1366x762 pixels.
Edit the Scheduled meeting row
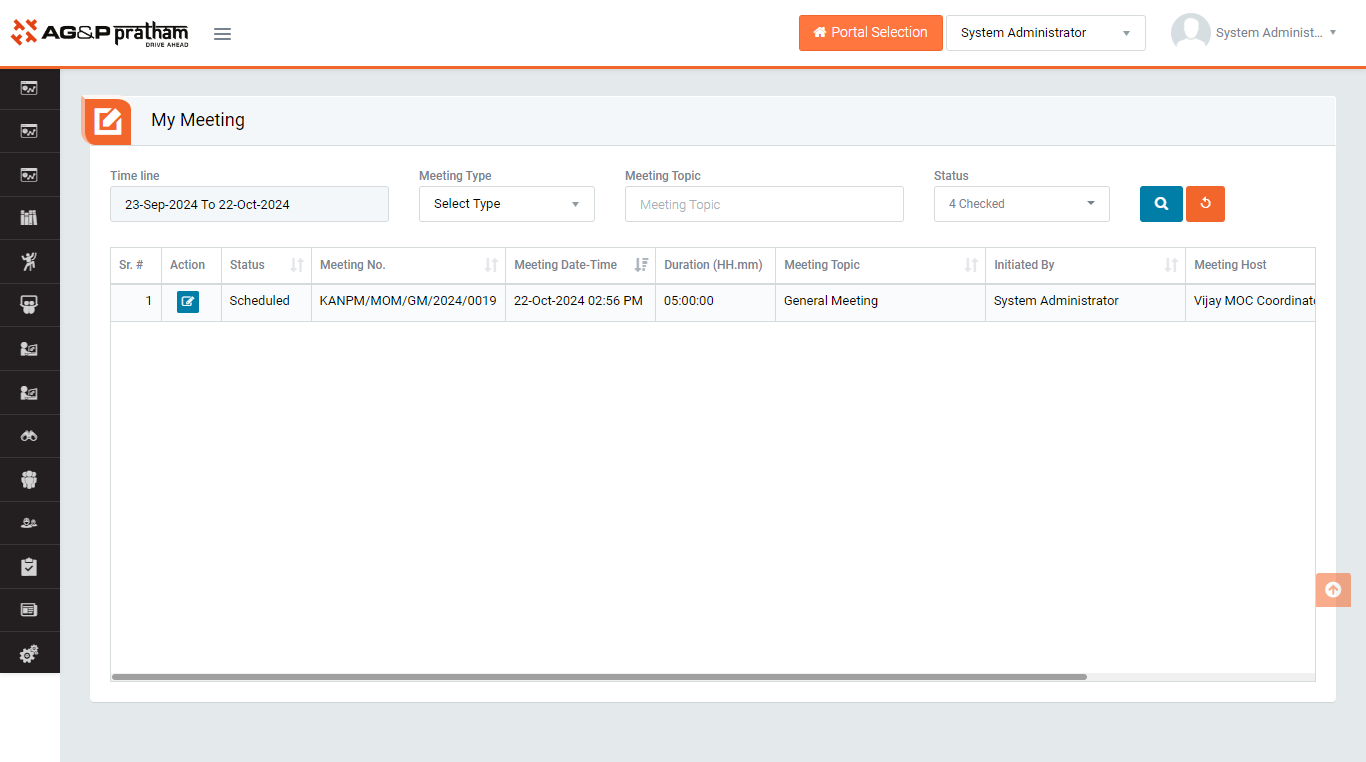[188, 302]
